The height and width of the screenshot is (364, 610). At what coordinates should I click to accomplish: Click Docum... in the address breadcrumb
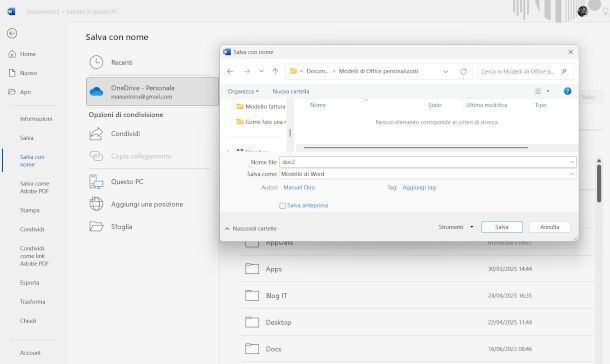click(x=317, y=71)
